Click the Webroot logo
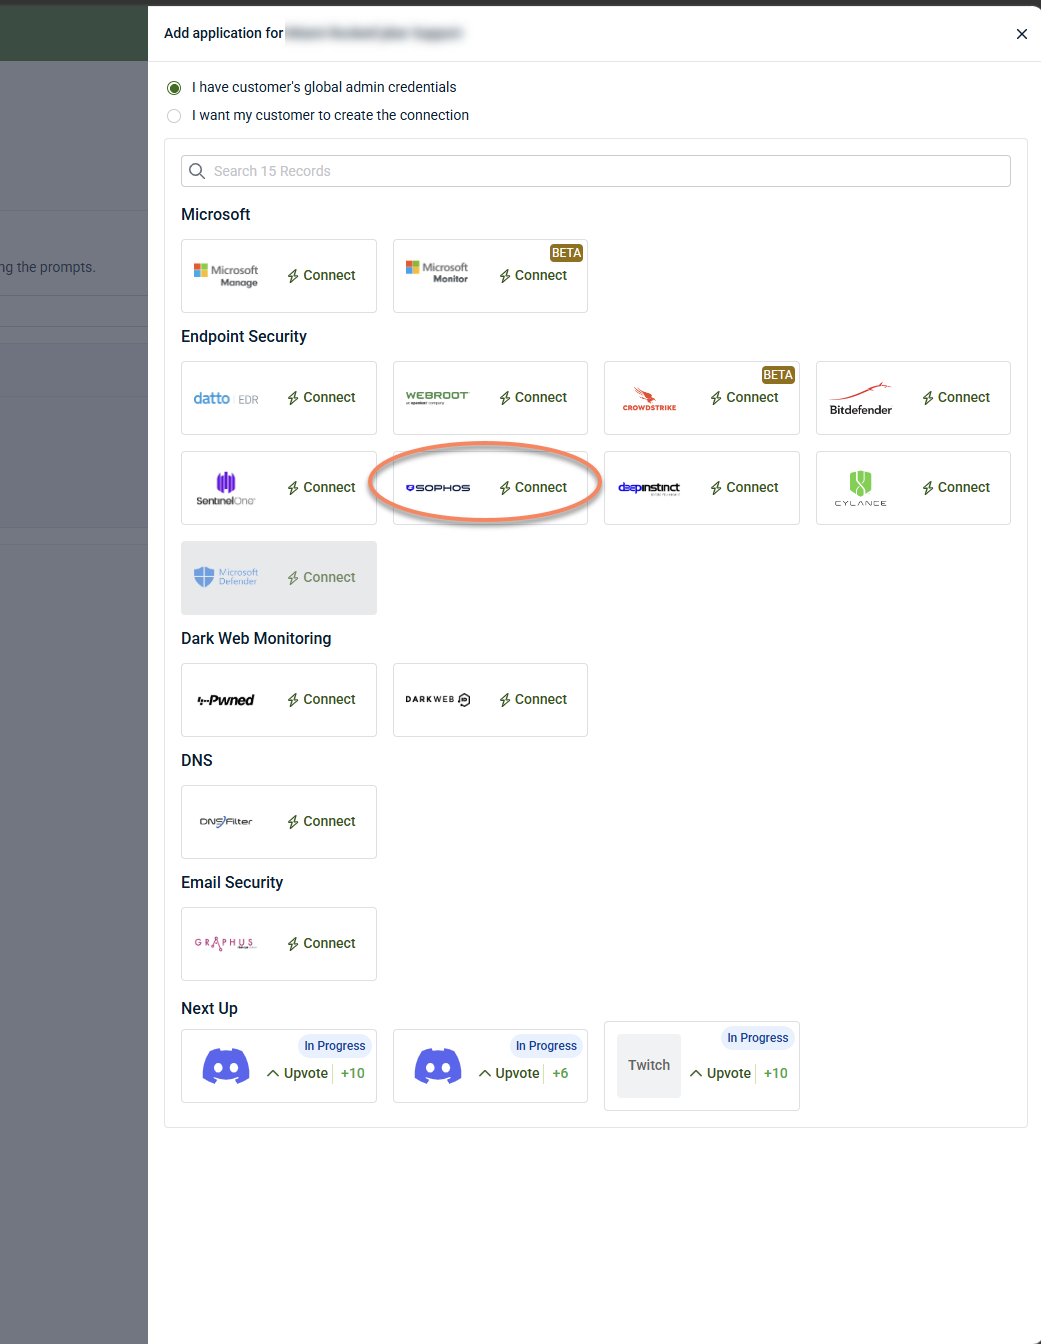Viewport: 1041px width, 1344px height. (x=437, y=397)
